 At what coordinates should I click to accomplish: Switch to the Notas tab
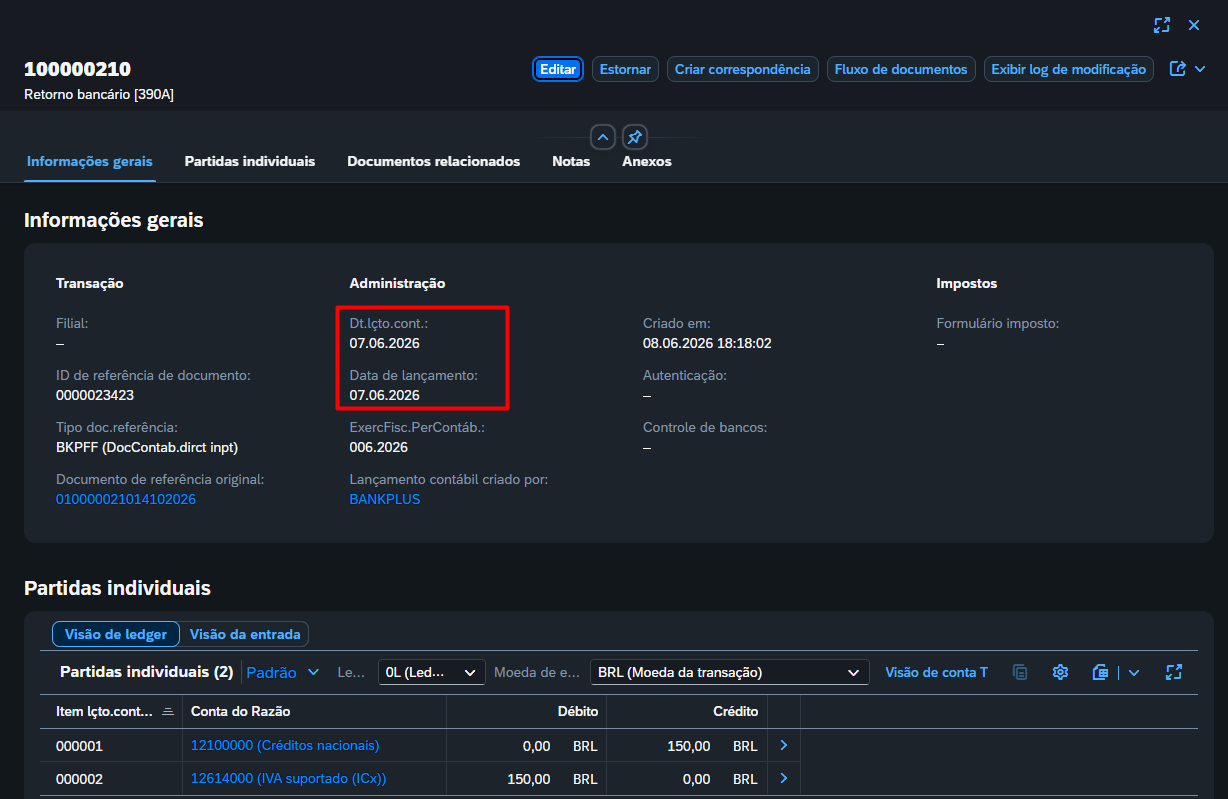click(571, 161)
